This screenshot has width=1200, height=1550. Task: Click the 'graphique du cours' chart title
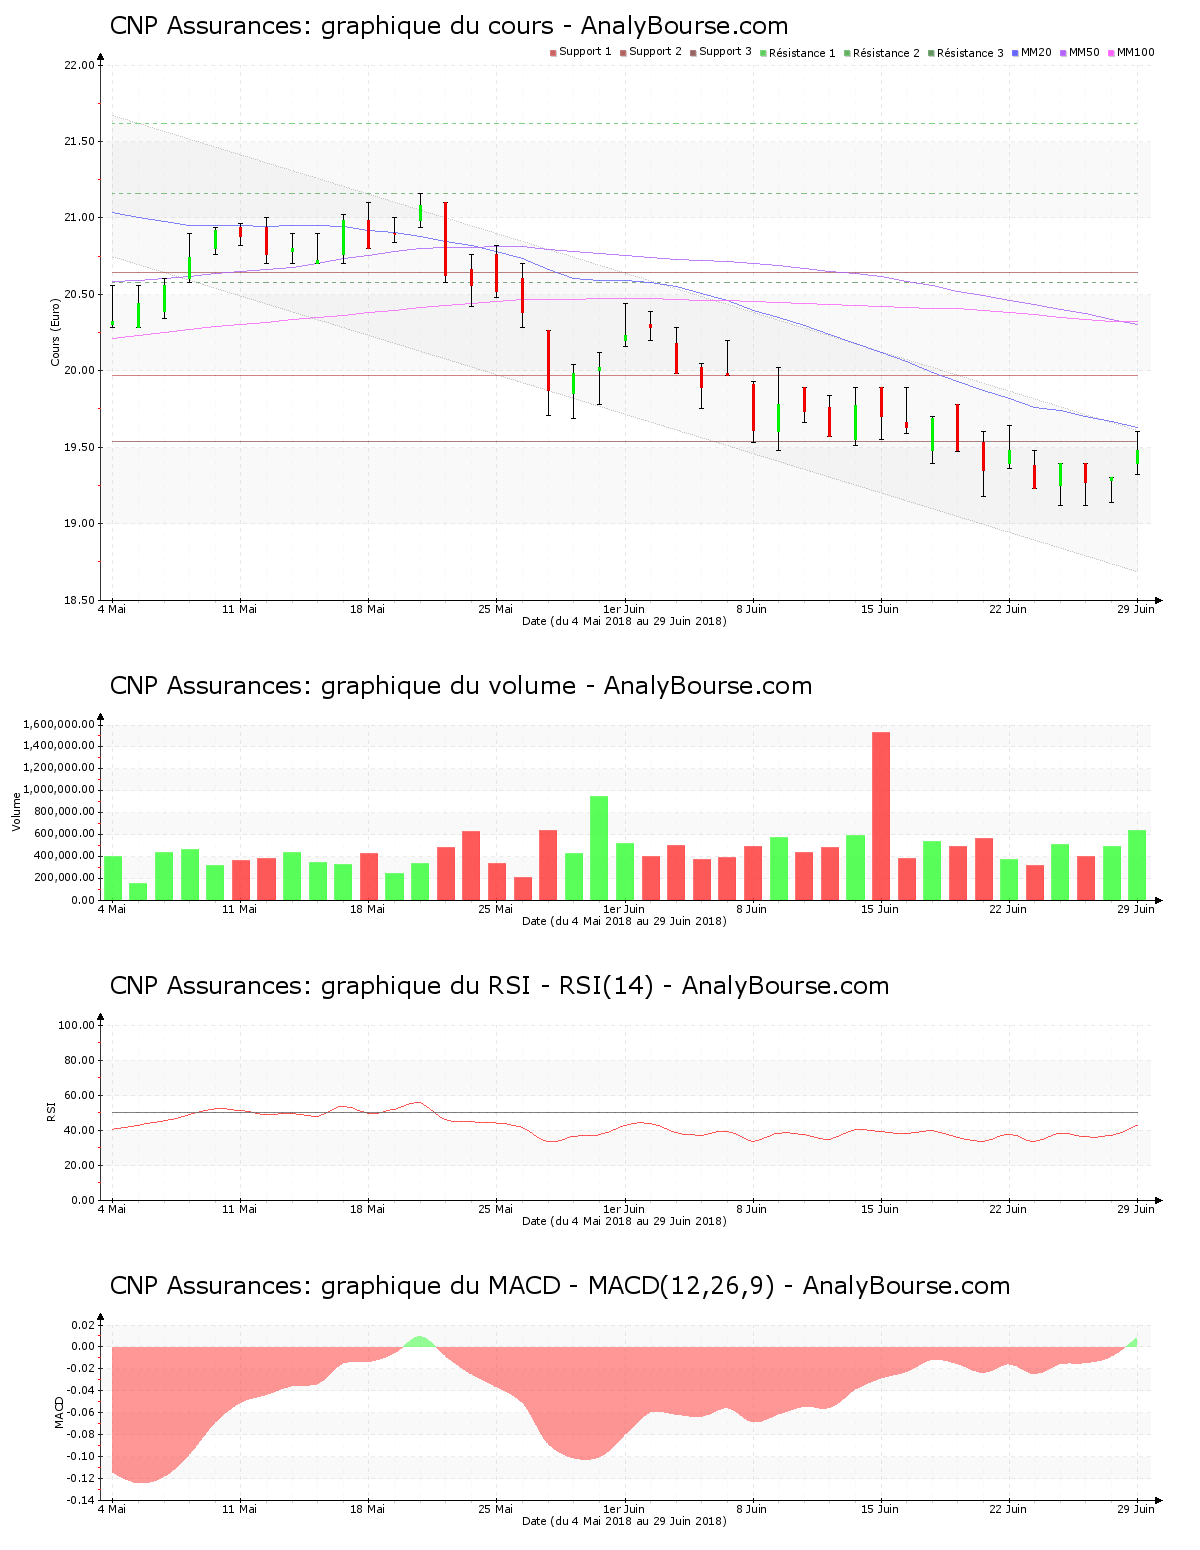(449, 26)
